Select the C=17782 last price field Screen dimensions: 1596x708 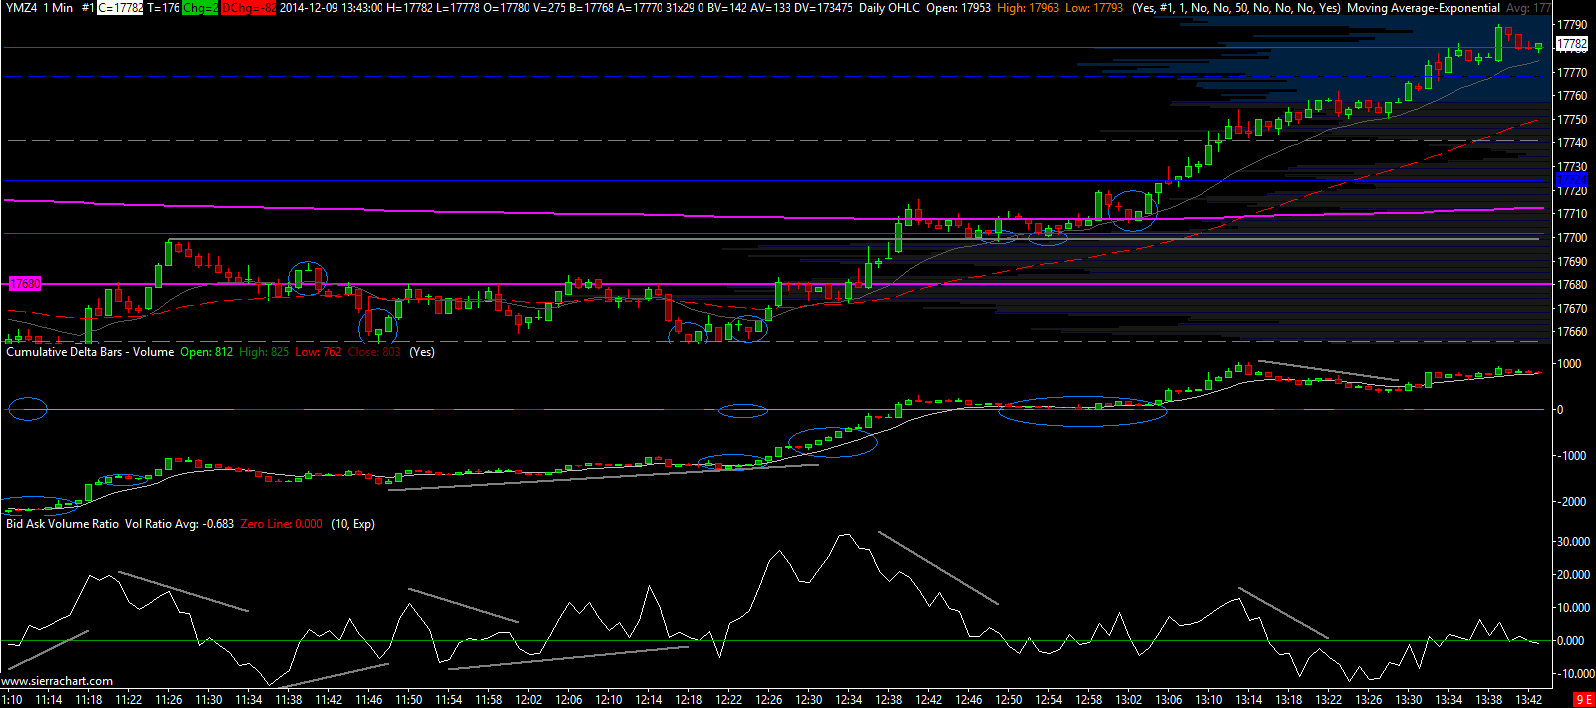pyautogui.click(x=121, y=8)
